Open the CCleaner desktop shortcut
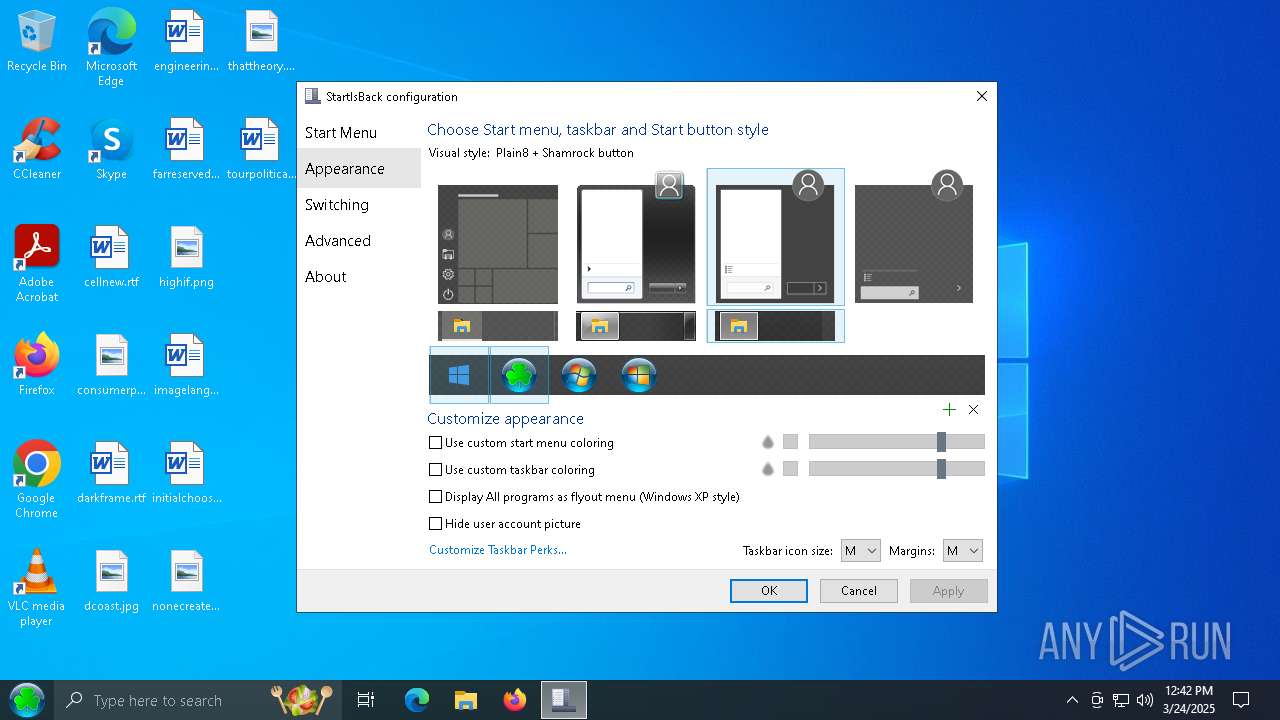The image size is (1280, 720). click(37, 149)
